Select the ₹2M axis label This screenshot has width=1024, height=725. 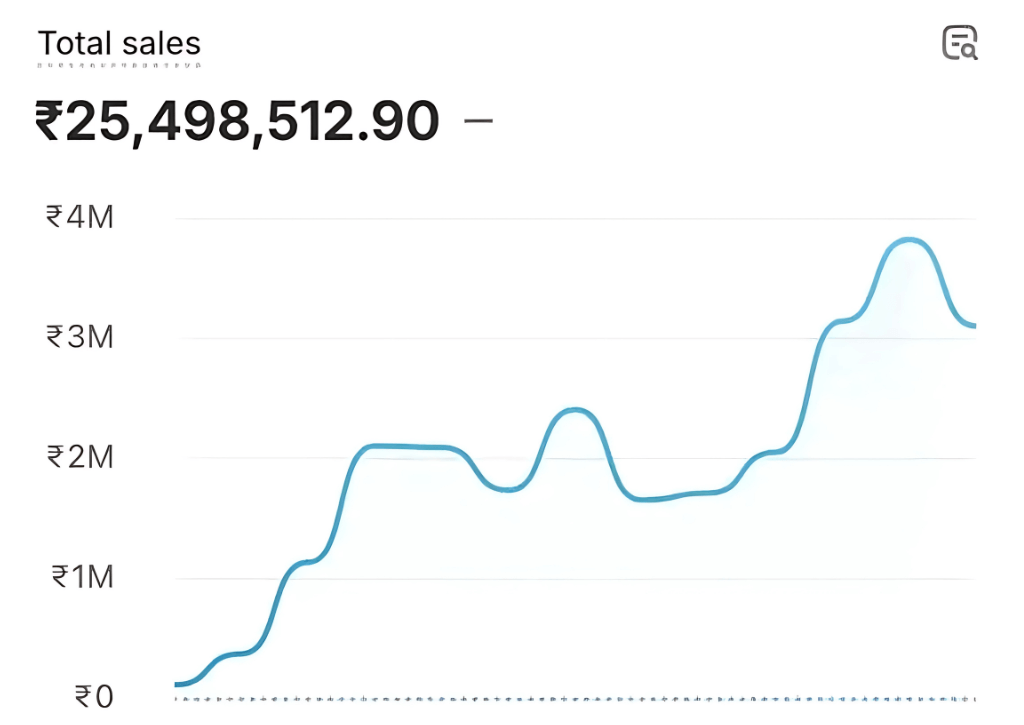click(80, 457)
